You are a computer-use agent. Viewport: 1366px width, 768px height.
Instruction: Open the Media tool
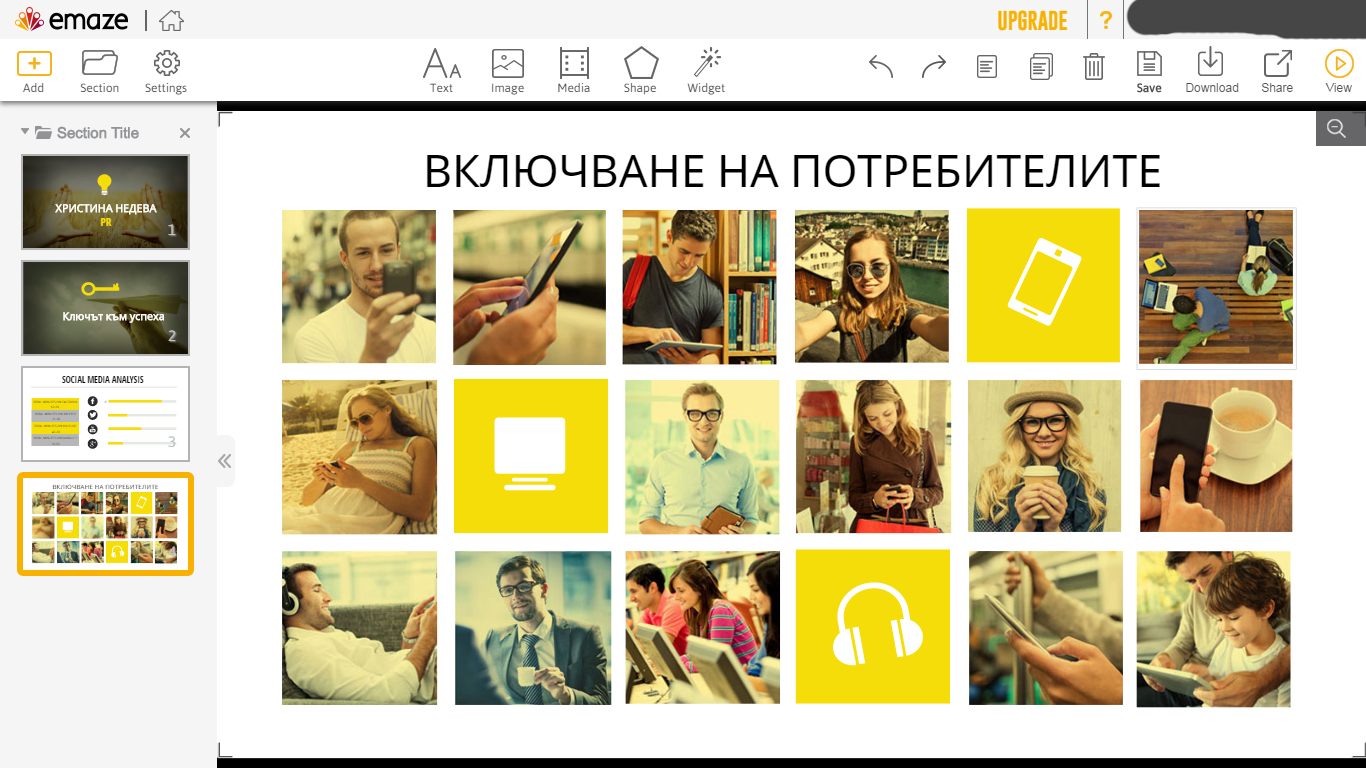[573, 65]
